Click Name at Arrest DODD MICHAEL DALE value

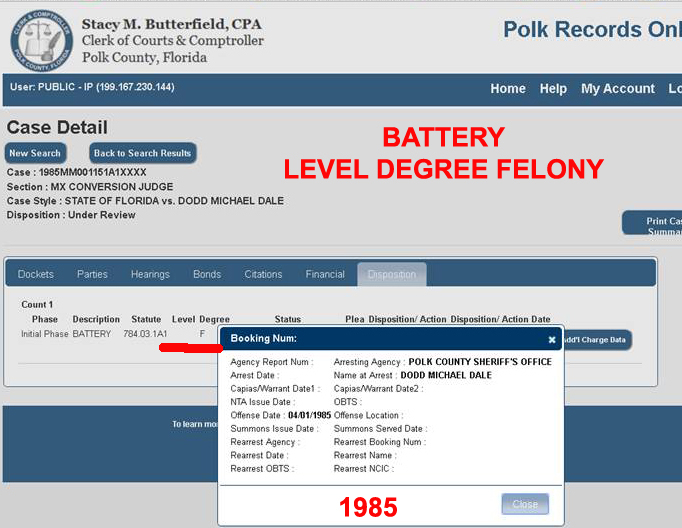click(x=446, y=375)
